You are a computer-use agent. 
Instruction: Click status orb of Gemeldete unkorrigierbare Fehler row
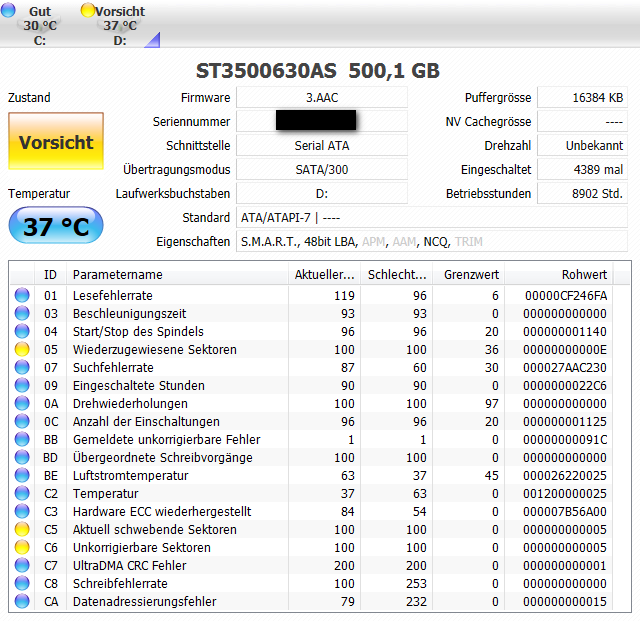[x=22, y=439]
